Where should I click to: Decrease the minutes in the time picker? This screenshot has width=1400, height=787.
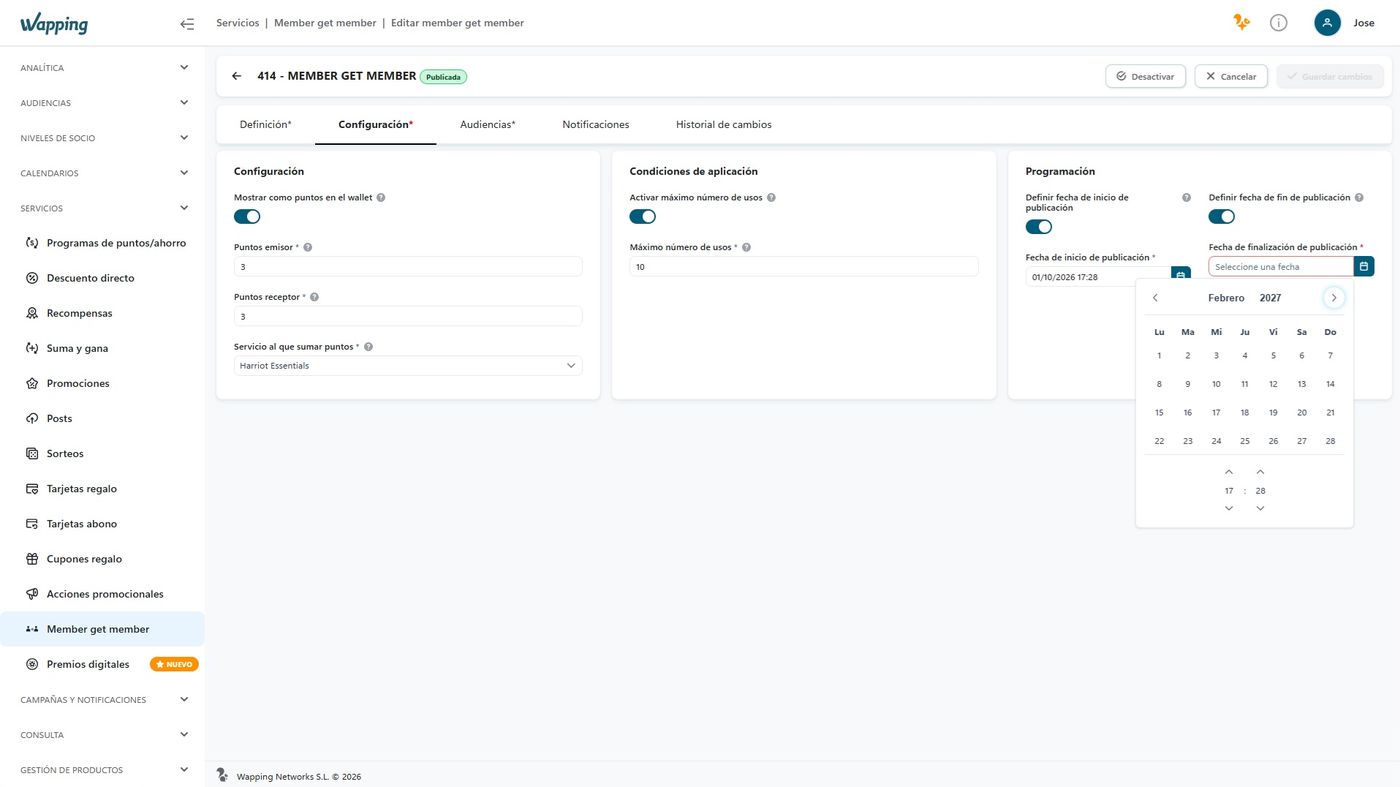[1260, 508]
